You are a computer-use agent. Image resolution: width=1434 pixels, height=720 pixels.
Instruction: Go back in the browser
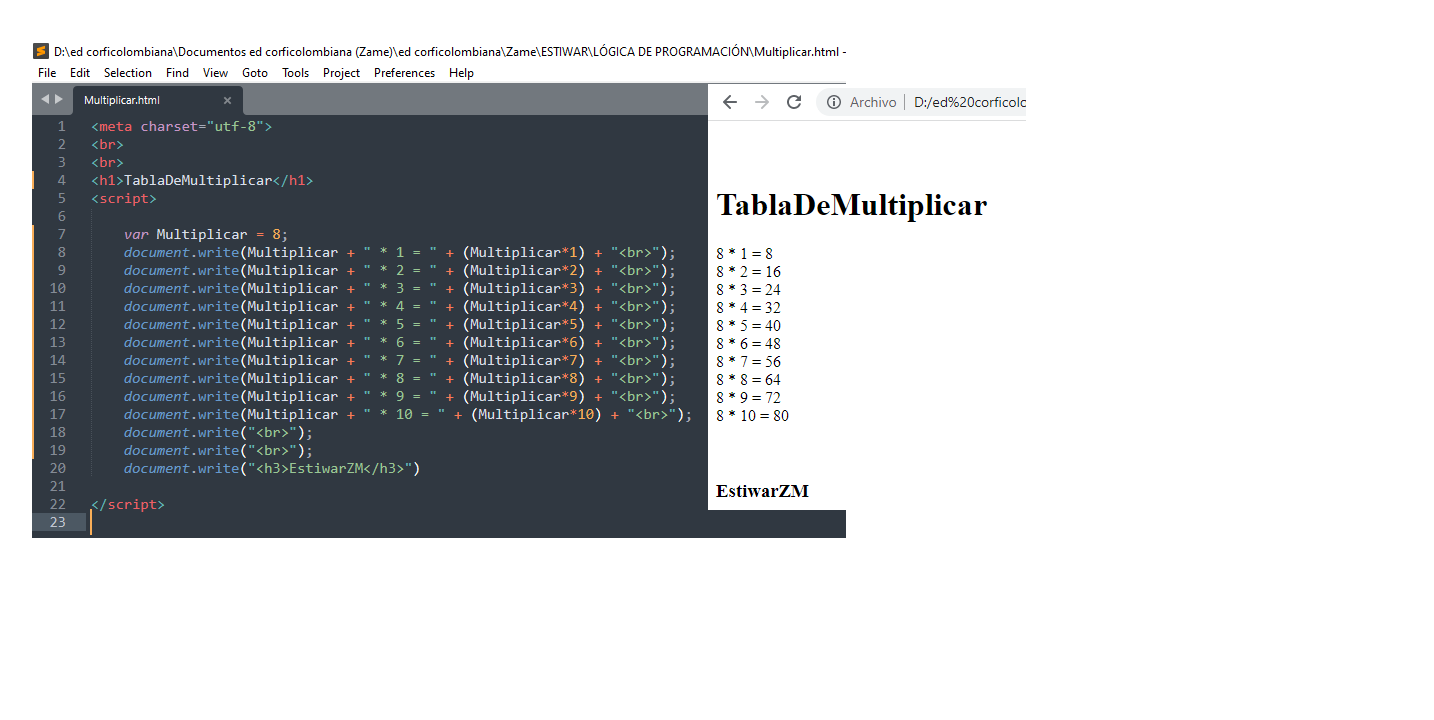[730, 102]
